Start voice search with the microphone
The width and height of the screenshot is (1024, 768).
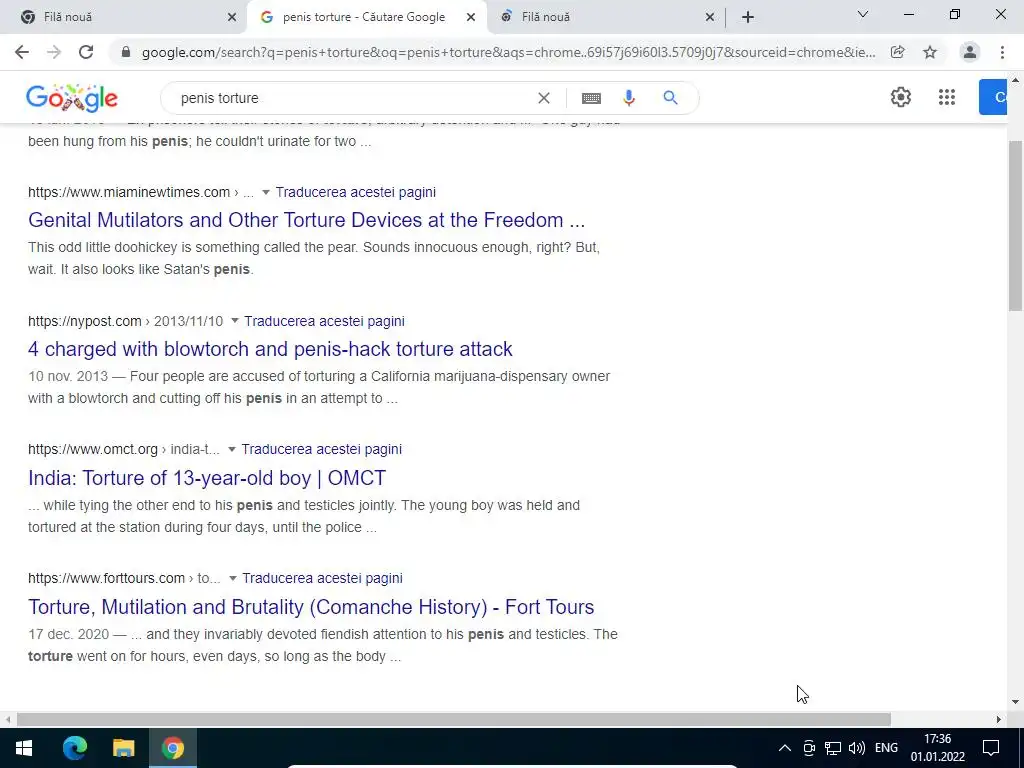(629, 98)
